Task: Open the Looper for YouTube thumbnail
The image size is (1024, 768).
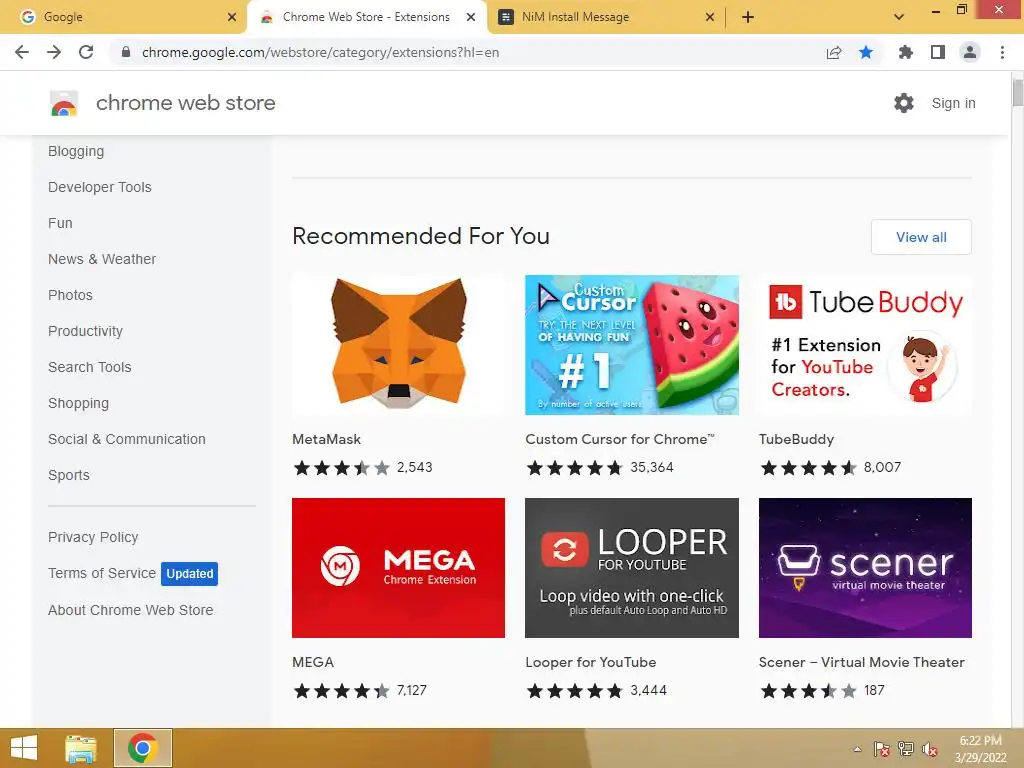Action: coord(632,568)
